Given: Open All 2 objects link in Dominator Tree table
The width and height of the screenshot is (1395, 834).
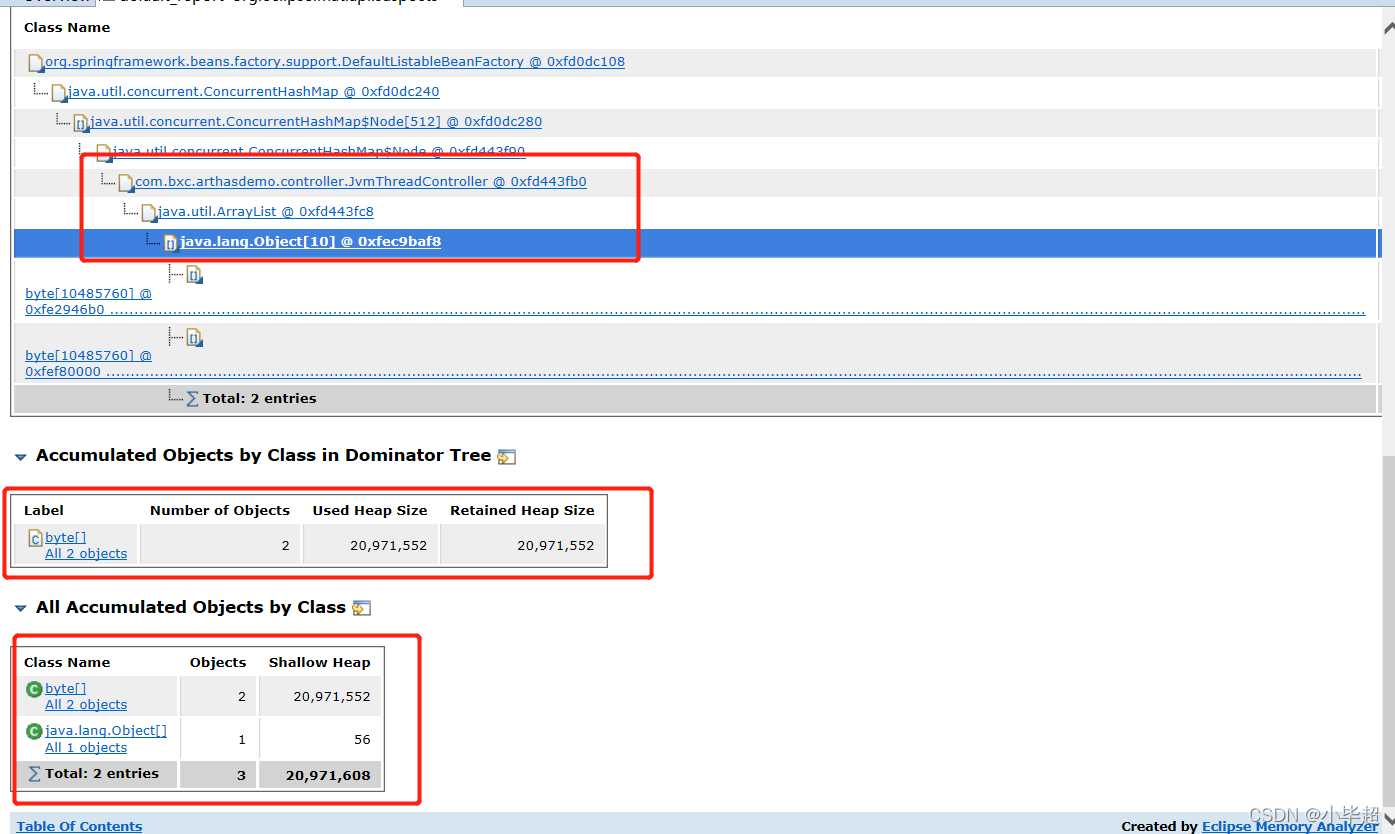Looking at the screenshot, I should [x=86, y=553].
